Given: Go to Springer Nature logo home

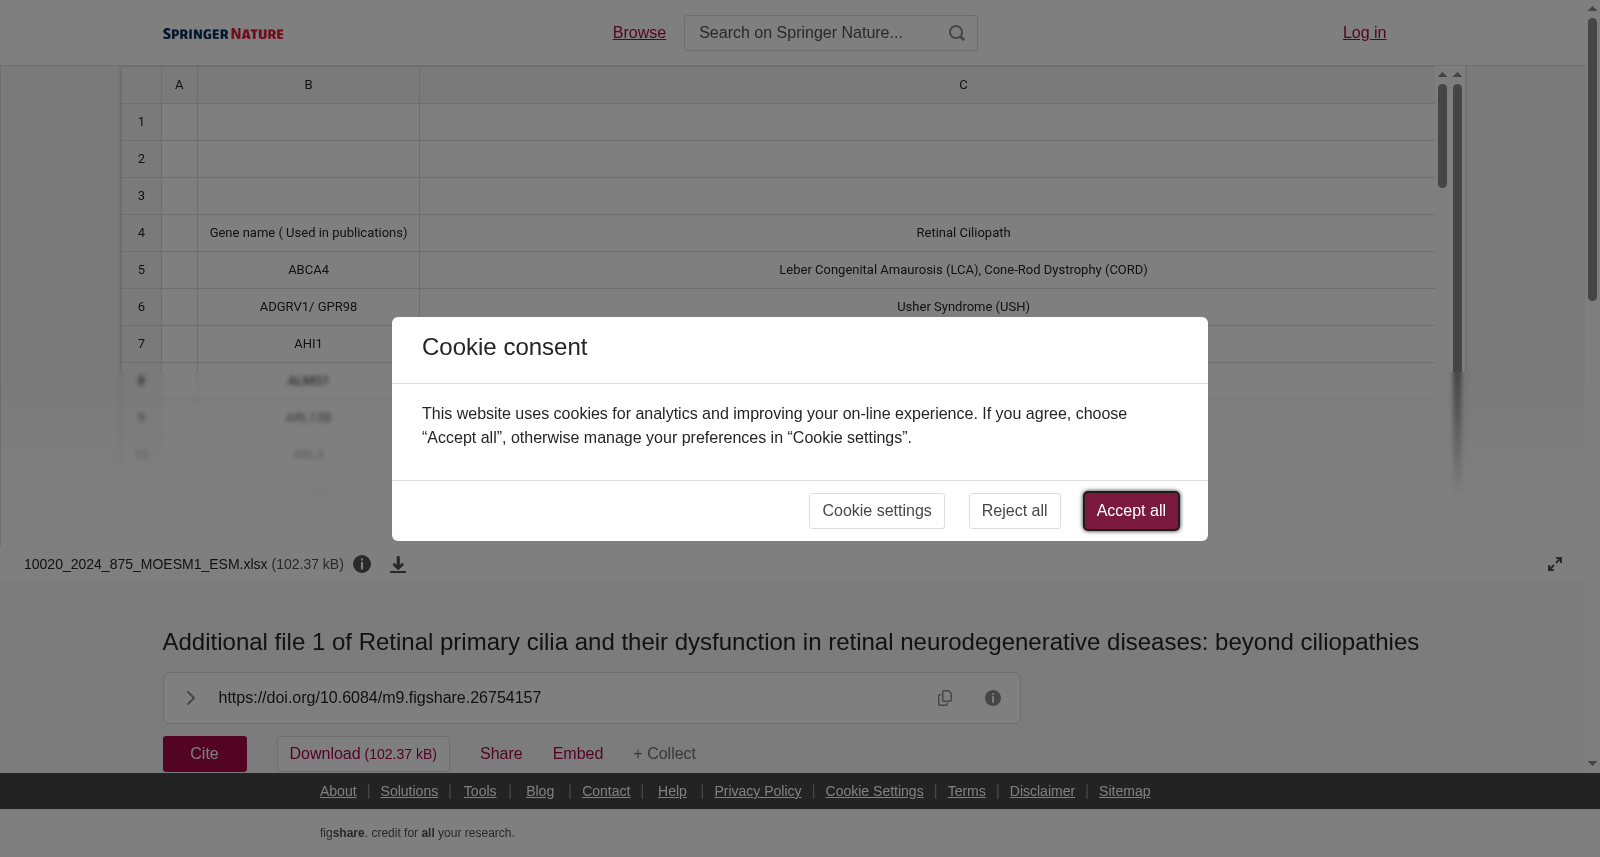Looking at the screenshot, I should [x=223, y=34].
